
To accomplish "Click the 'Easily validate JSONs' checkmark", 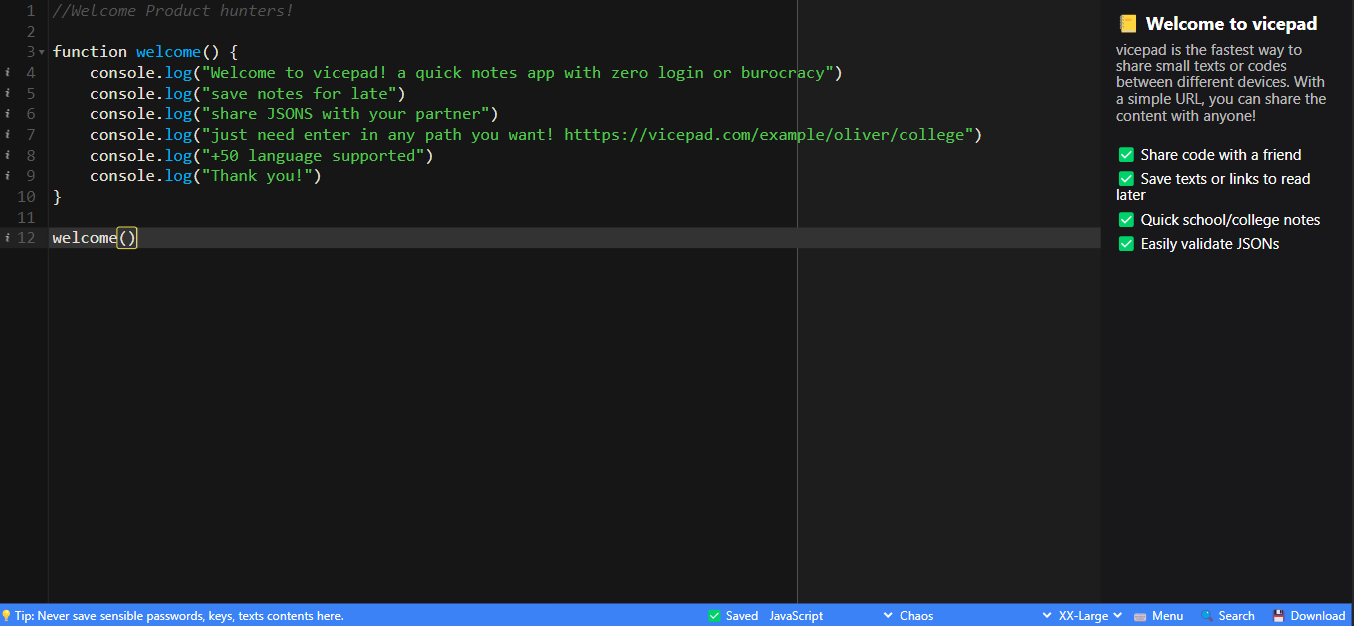I will (x=1126, y=244).
